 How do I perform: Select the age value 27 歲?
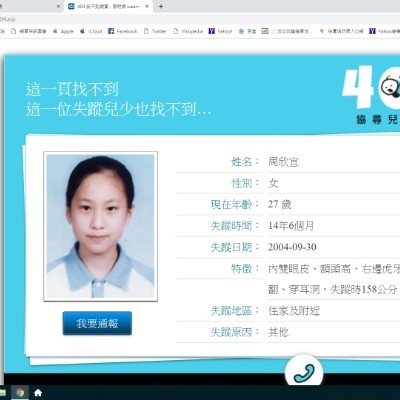point(279,204)
